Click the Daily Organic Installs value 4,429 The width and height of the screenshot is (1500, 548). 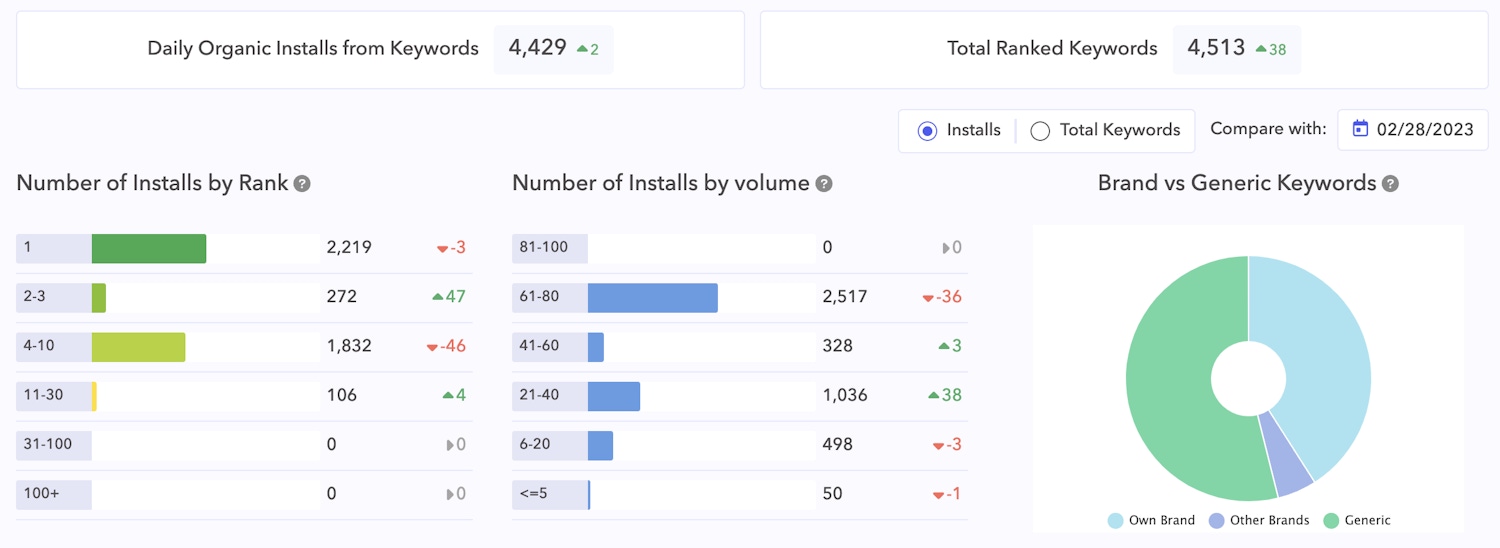point(537,48)
